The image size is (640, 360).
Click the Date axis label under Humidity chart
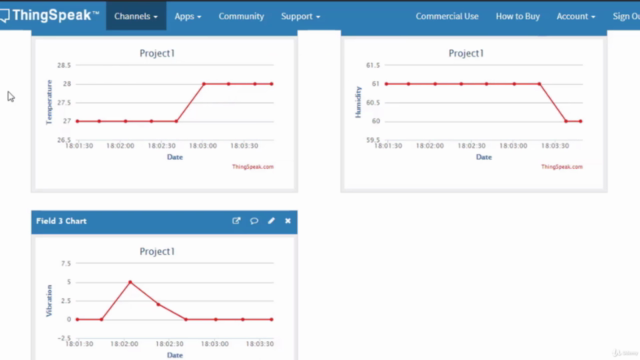[x=484, y=157]
